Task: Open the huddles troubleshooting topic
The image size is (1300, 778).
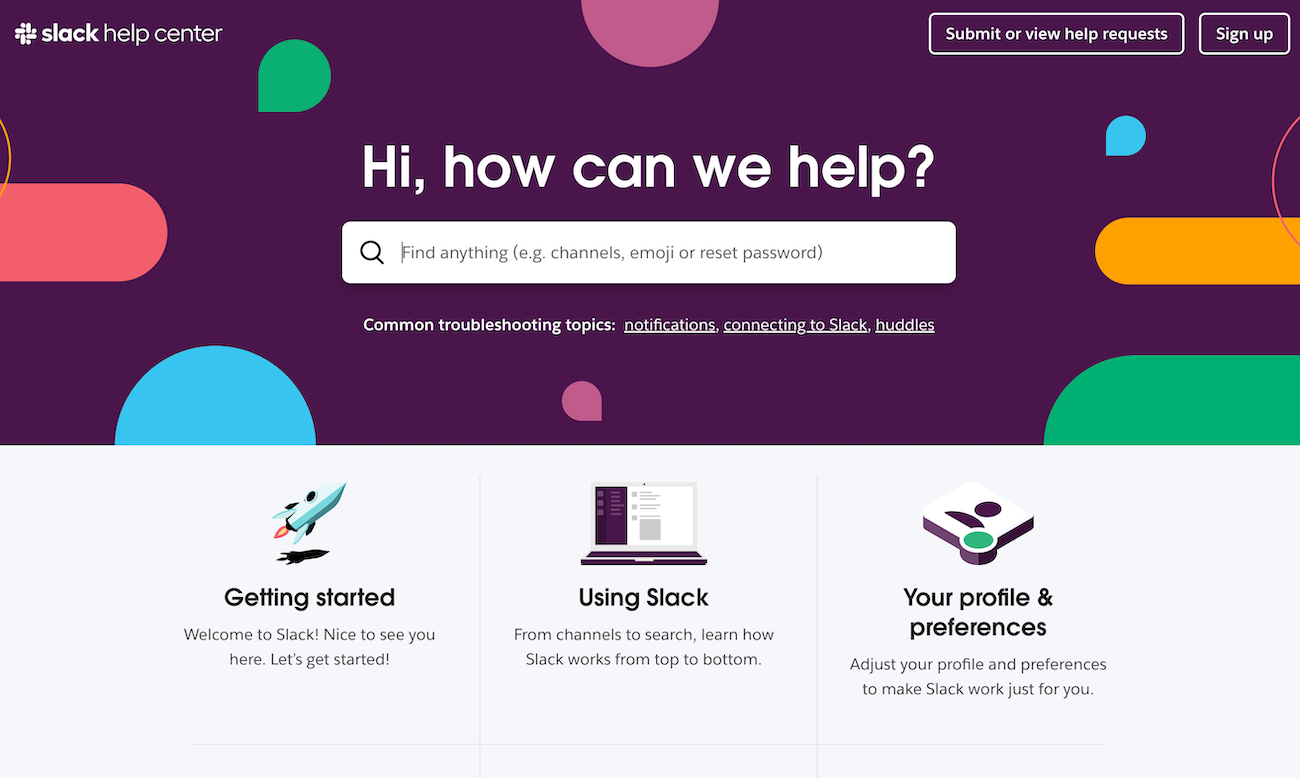Action: coord(905,325)
